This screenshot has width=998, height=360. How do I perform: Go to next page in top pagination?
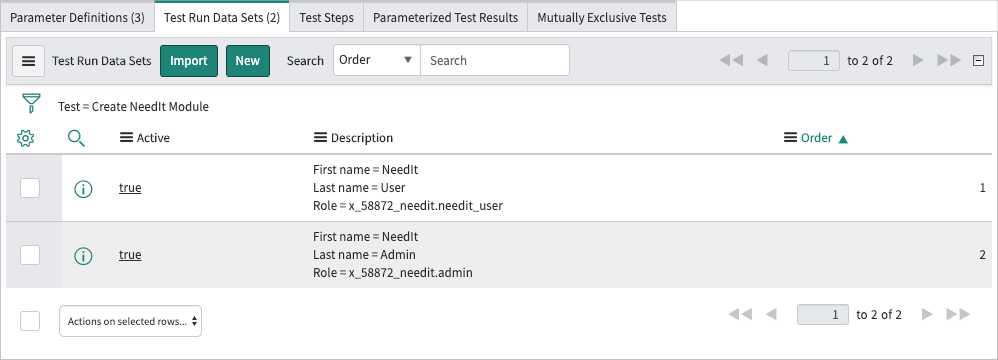pos(918,60)
